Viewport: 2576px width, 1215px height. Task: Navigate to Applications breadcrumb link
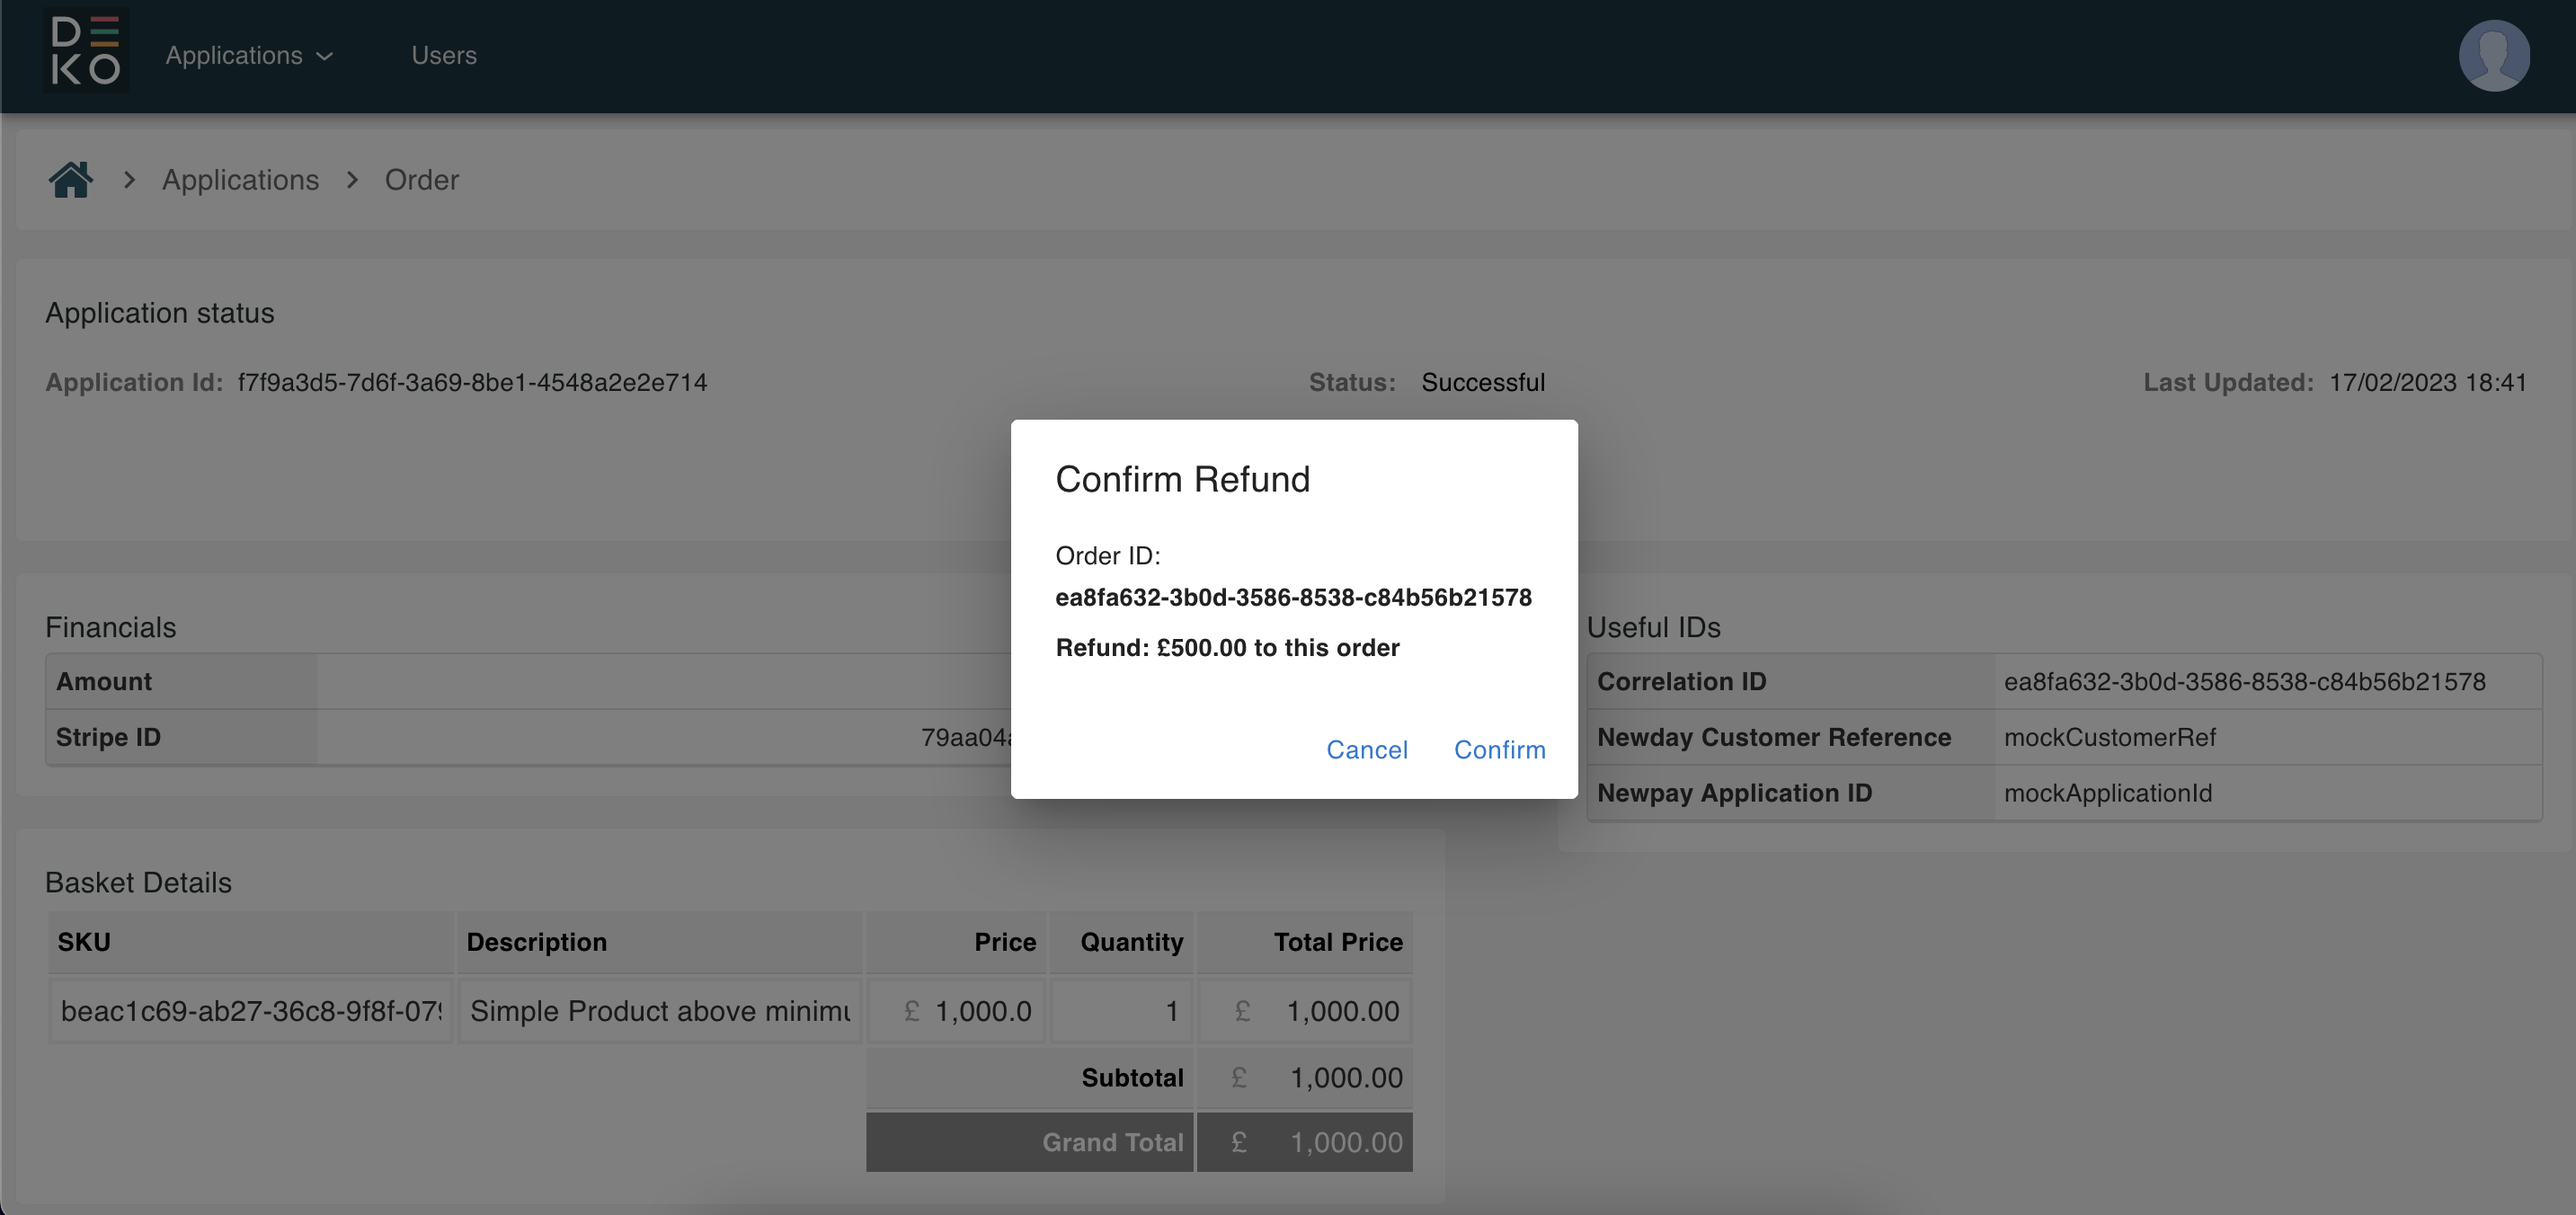pyautogui.click(x=240, y=180)
